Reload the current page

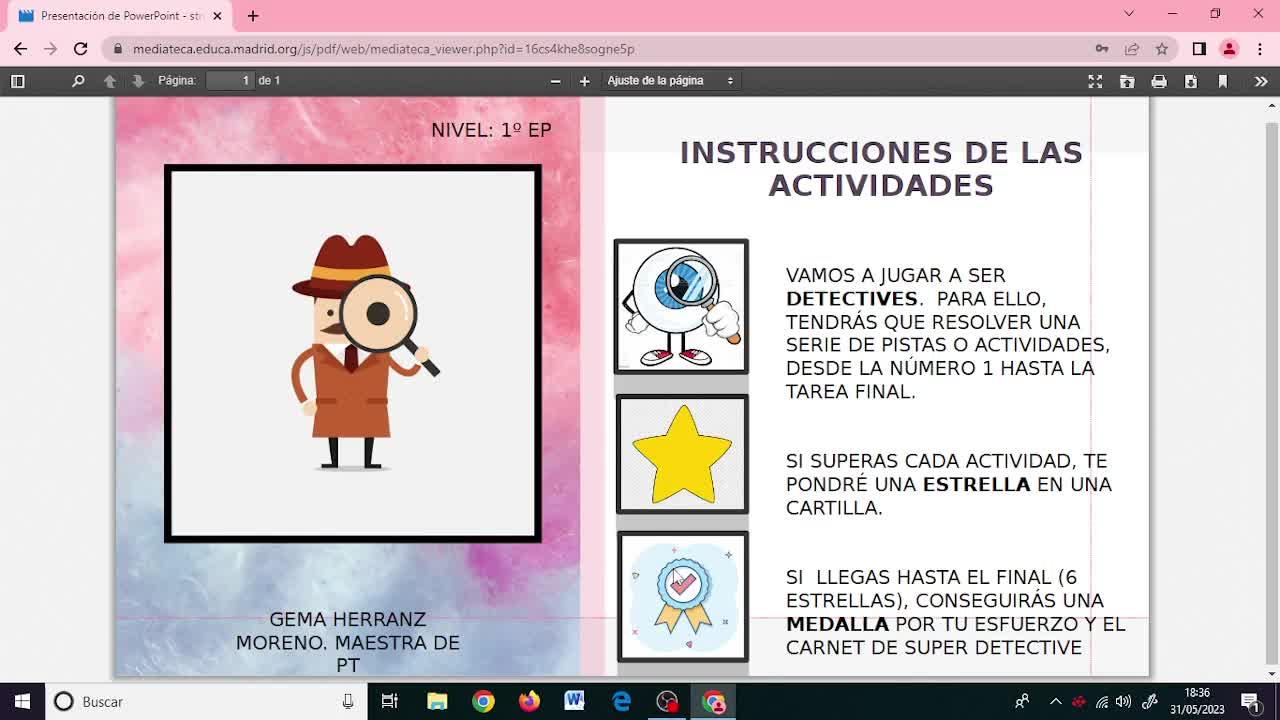pyautogui.click(x=81, y=49)
